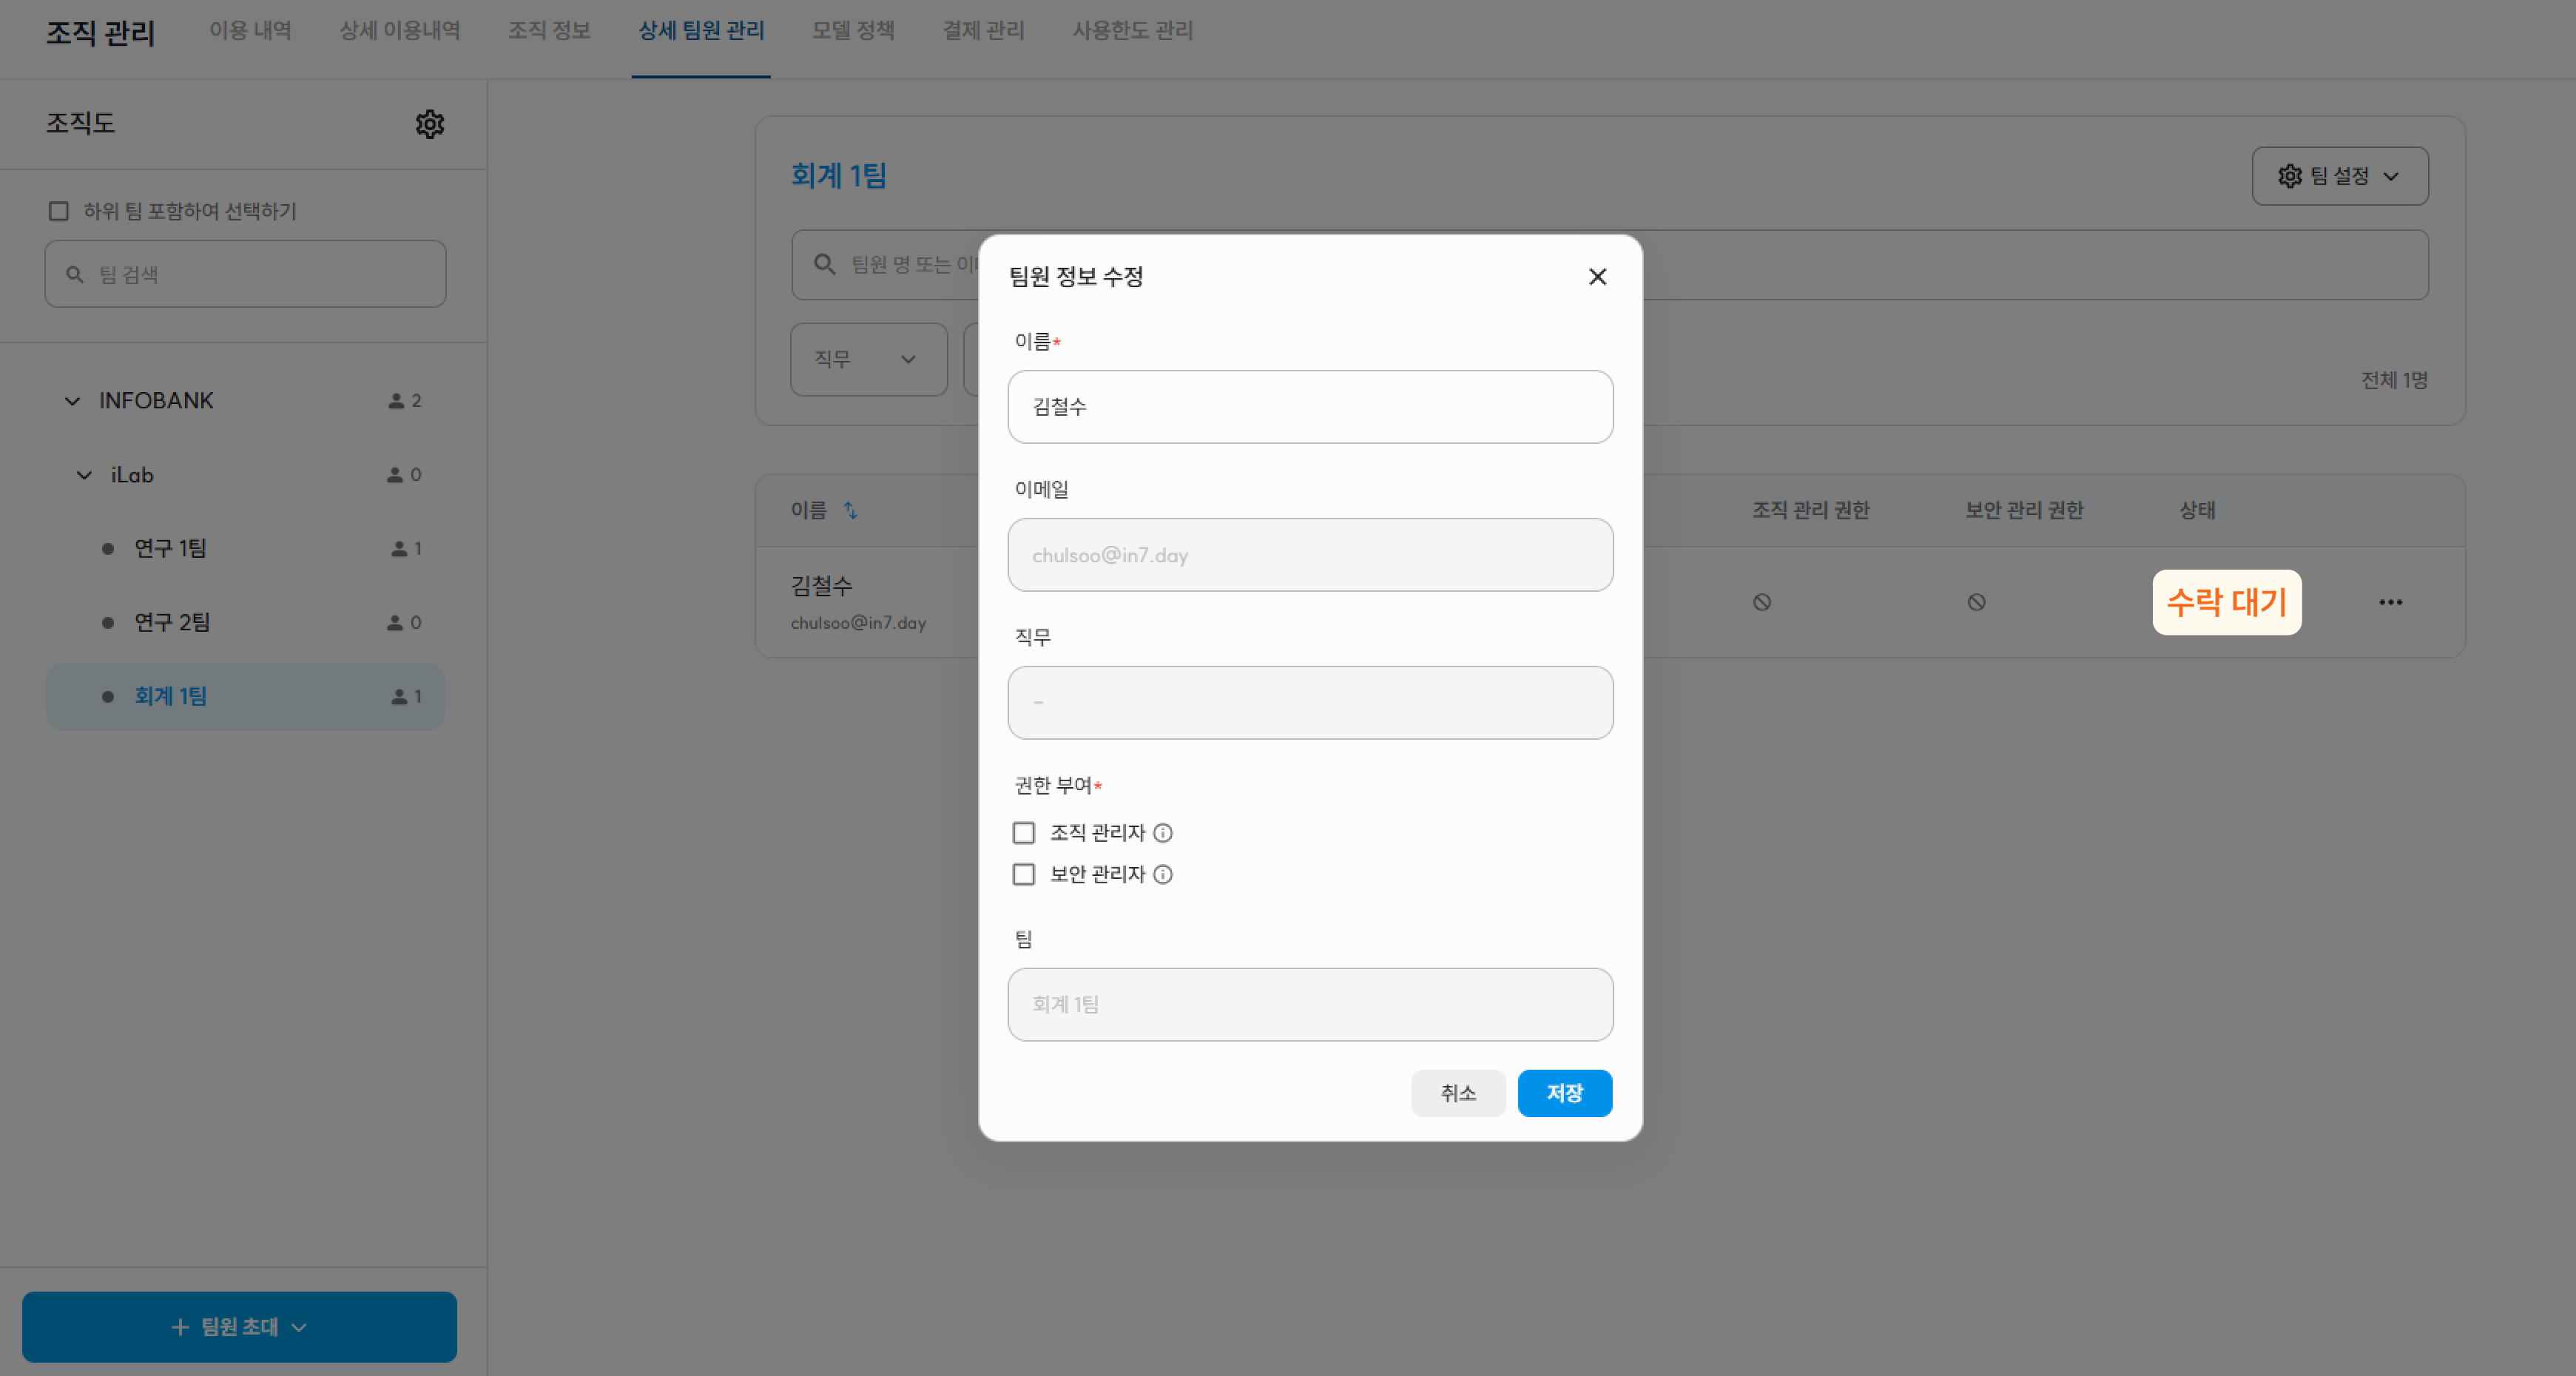
Task: Switch to the 결제 관리 tab
Action: [983, 30]
